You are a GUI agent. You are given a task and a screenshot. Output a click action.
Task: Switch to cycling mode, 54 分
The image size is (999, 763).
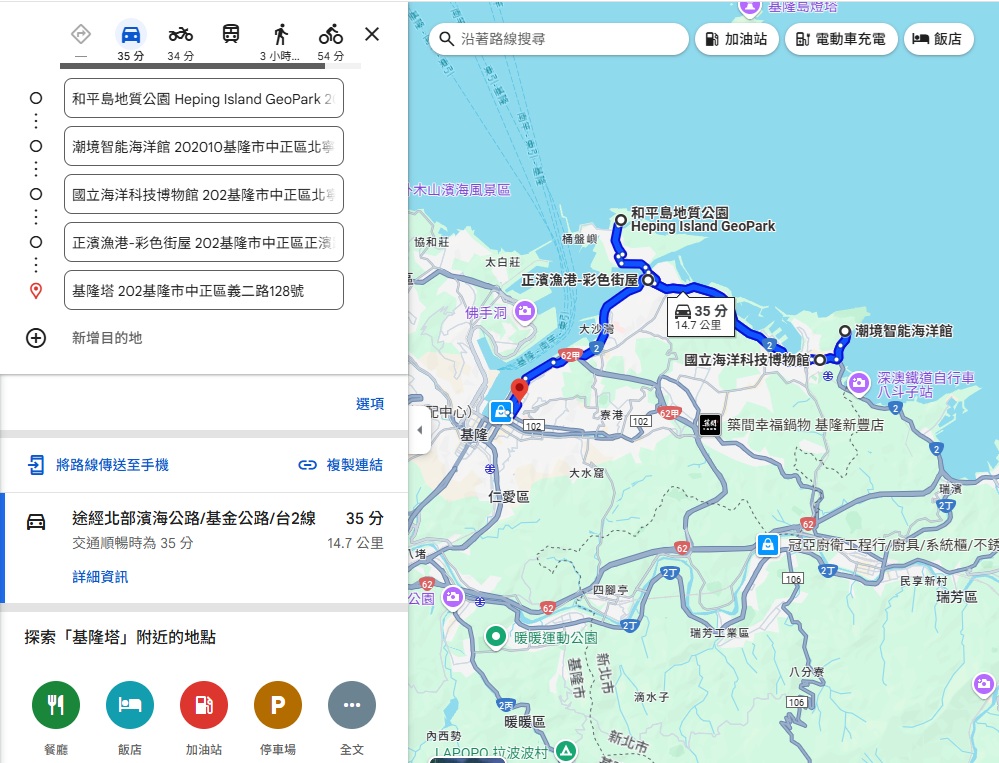coord(331,42)
